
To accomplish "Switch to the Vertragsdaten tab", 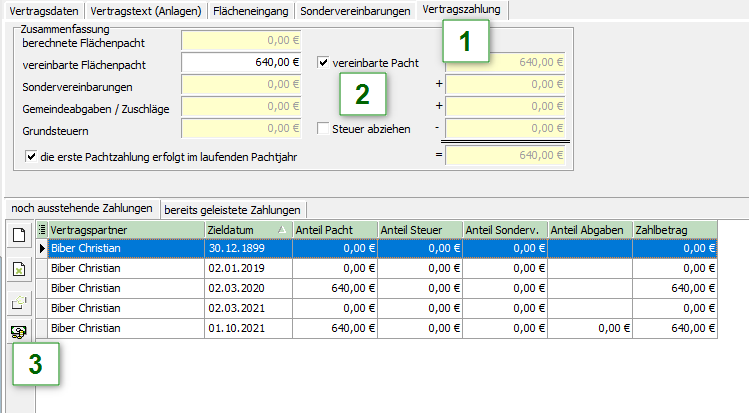I will point(42,11).
